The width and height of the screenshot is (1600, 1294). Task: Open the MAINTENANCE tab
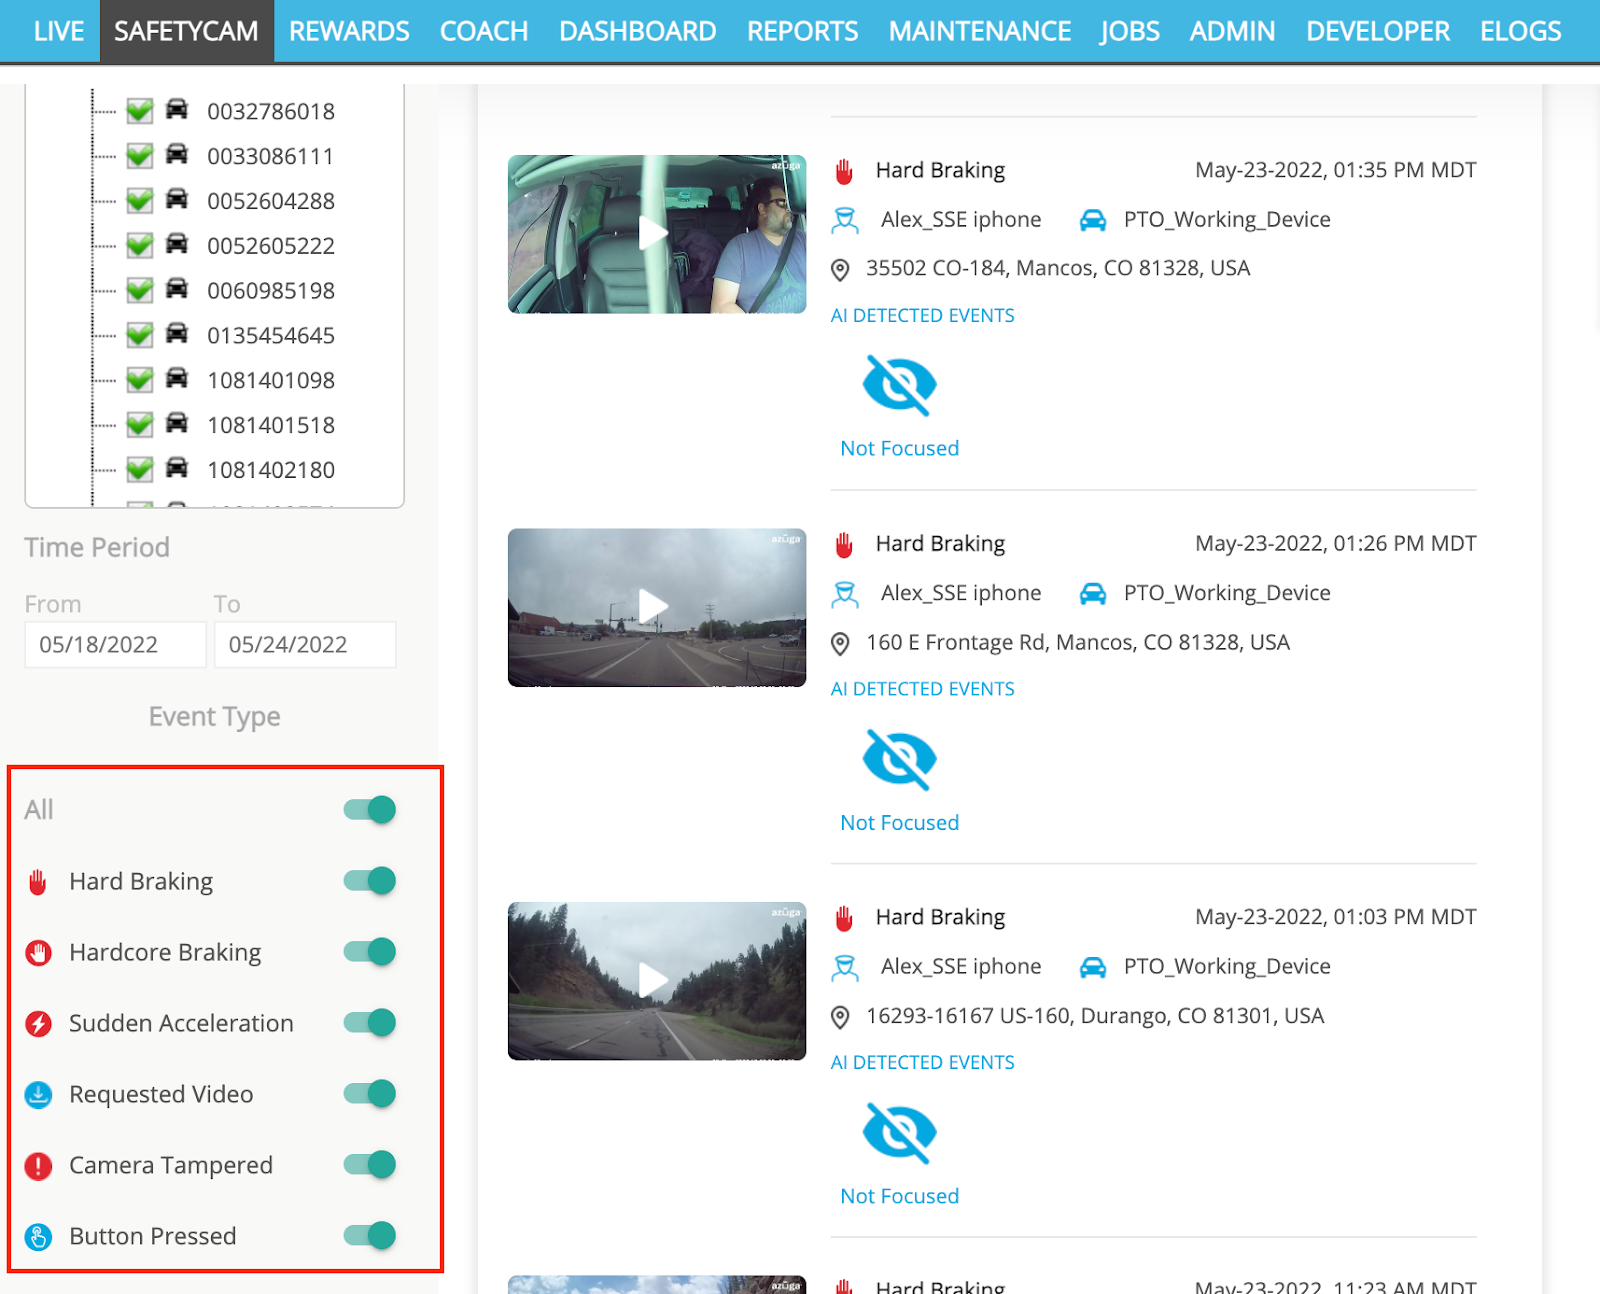980,31
